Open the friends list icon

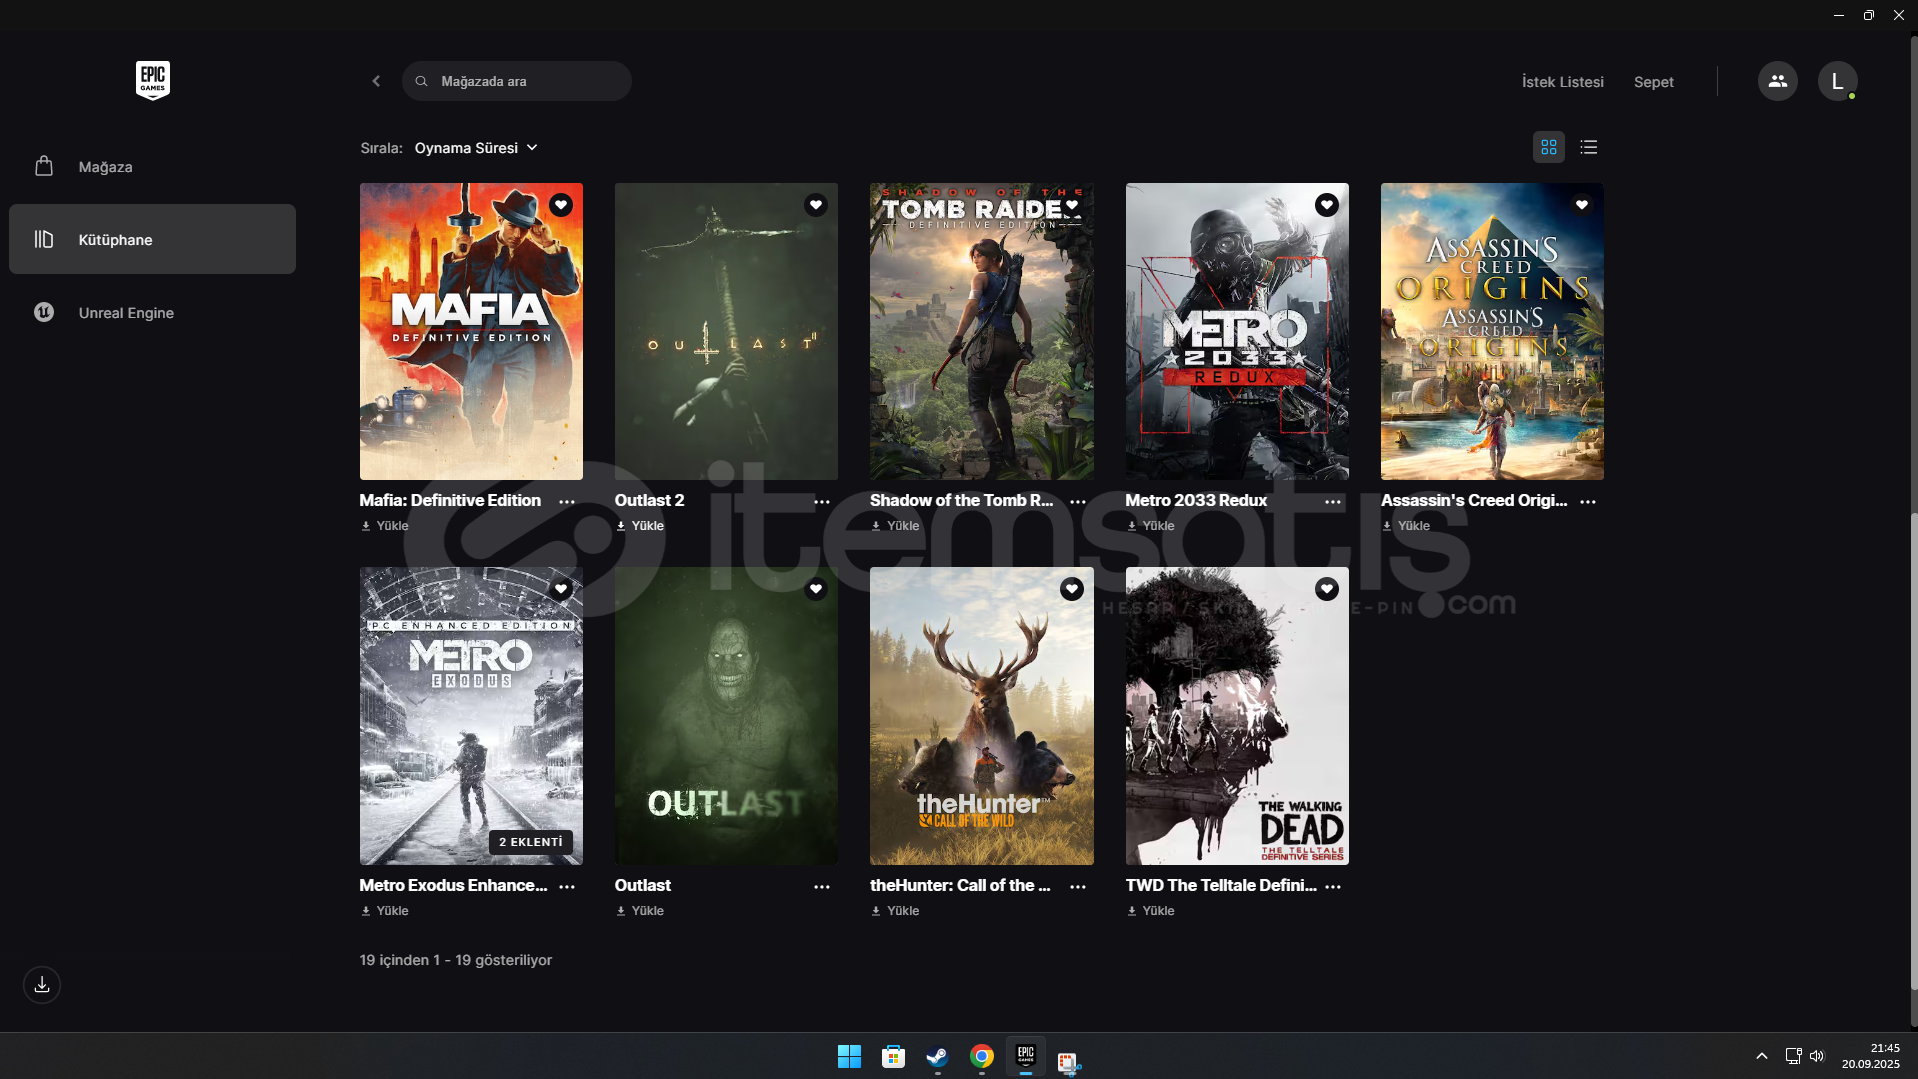click(x=1777, y=81)
